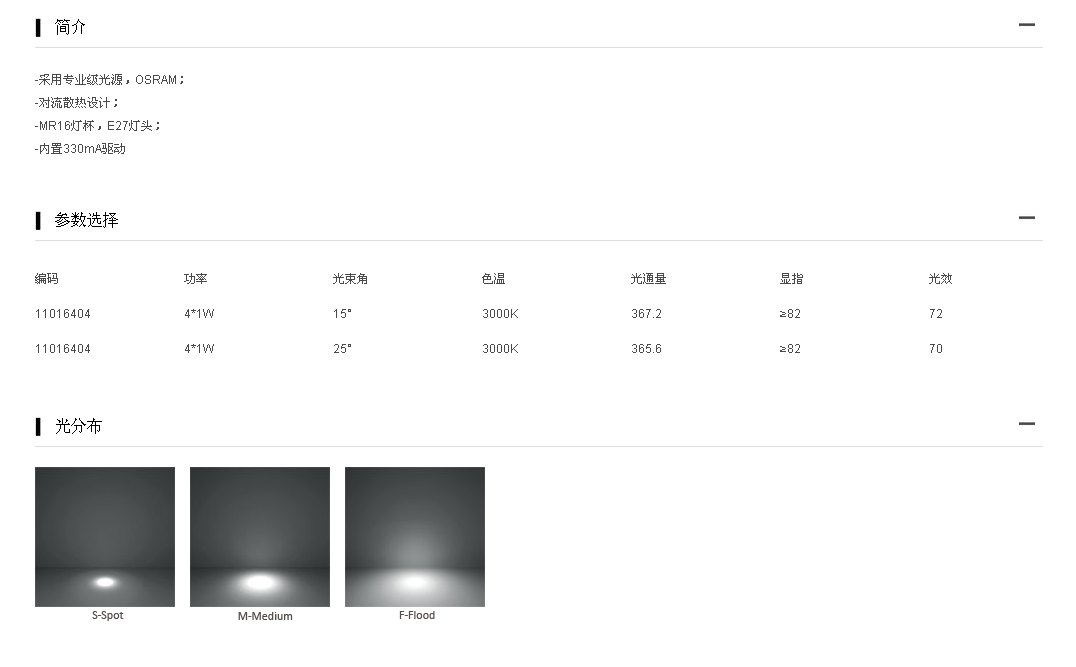Collapse the 光分布 section with minus icon

tap(1026, 424)
